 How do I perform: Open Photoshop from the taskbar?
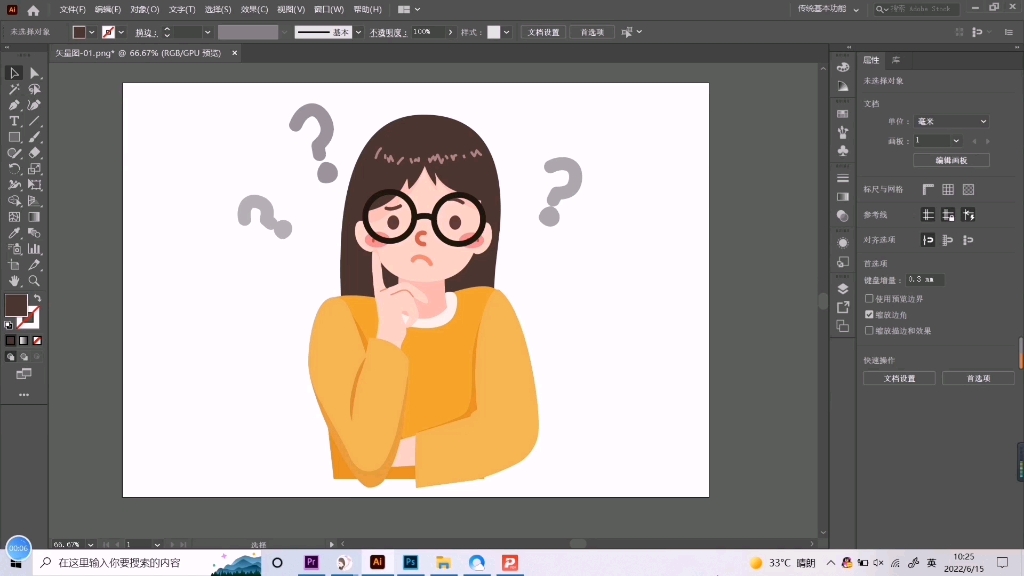click(x=410, y=562)
